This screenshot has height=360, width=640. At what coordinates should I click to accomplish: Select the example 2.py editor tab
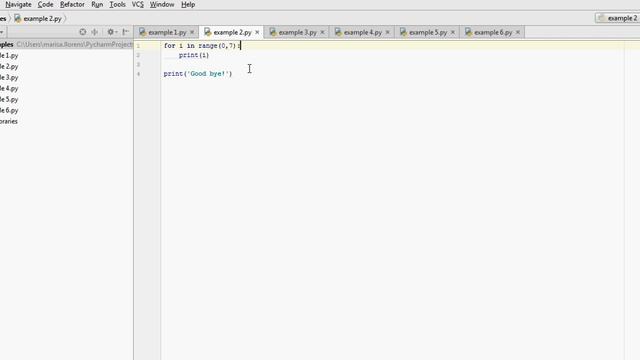click(232, 32)
